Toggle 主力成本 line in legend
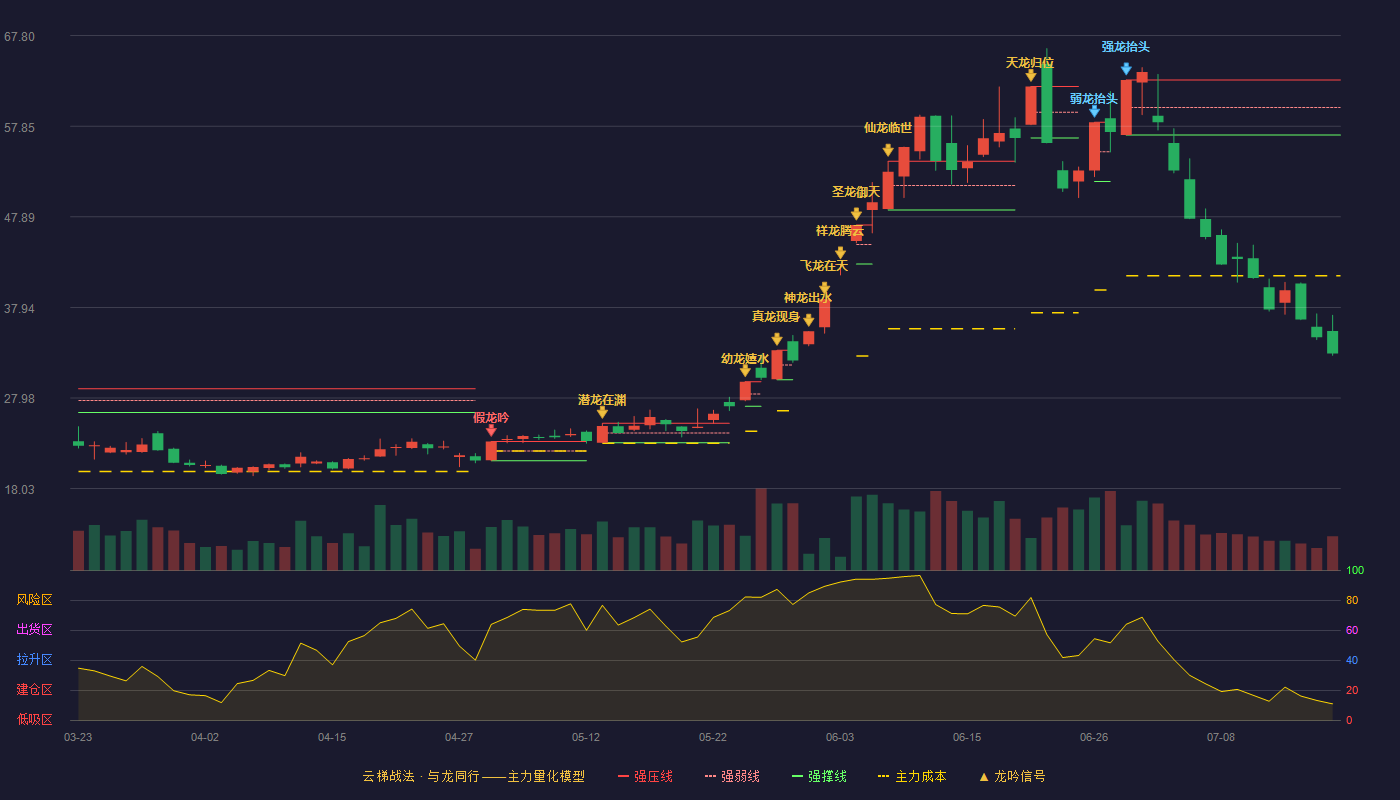The width and height of the screenshot is (1400, 800). pos(912,776)
